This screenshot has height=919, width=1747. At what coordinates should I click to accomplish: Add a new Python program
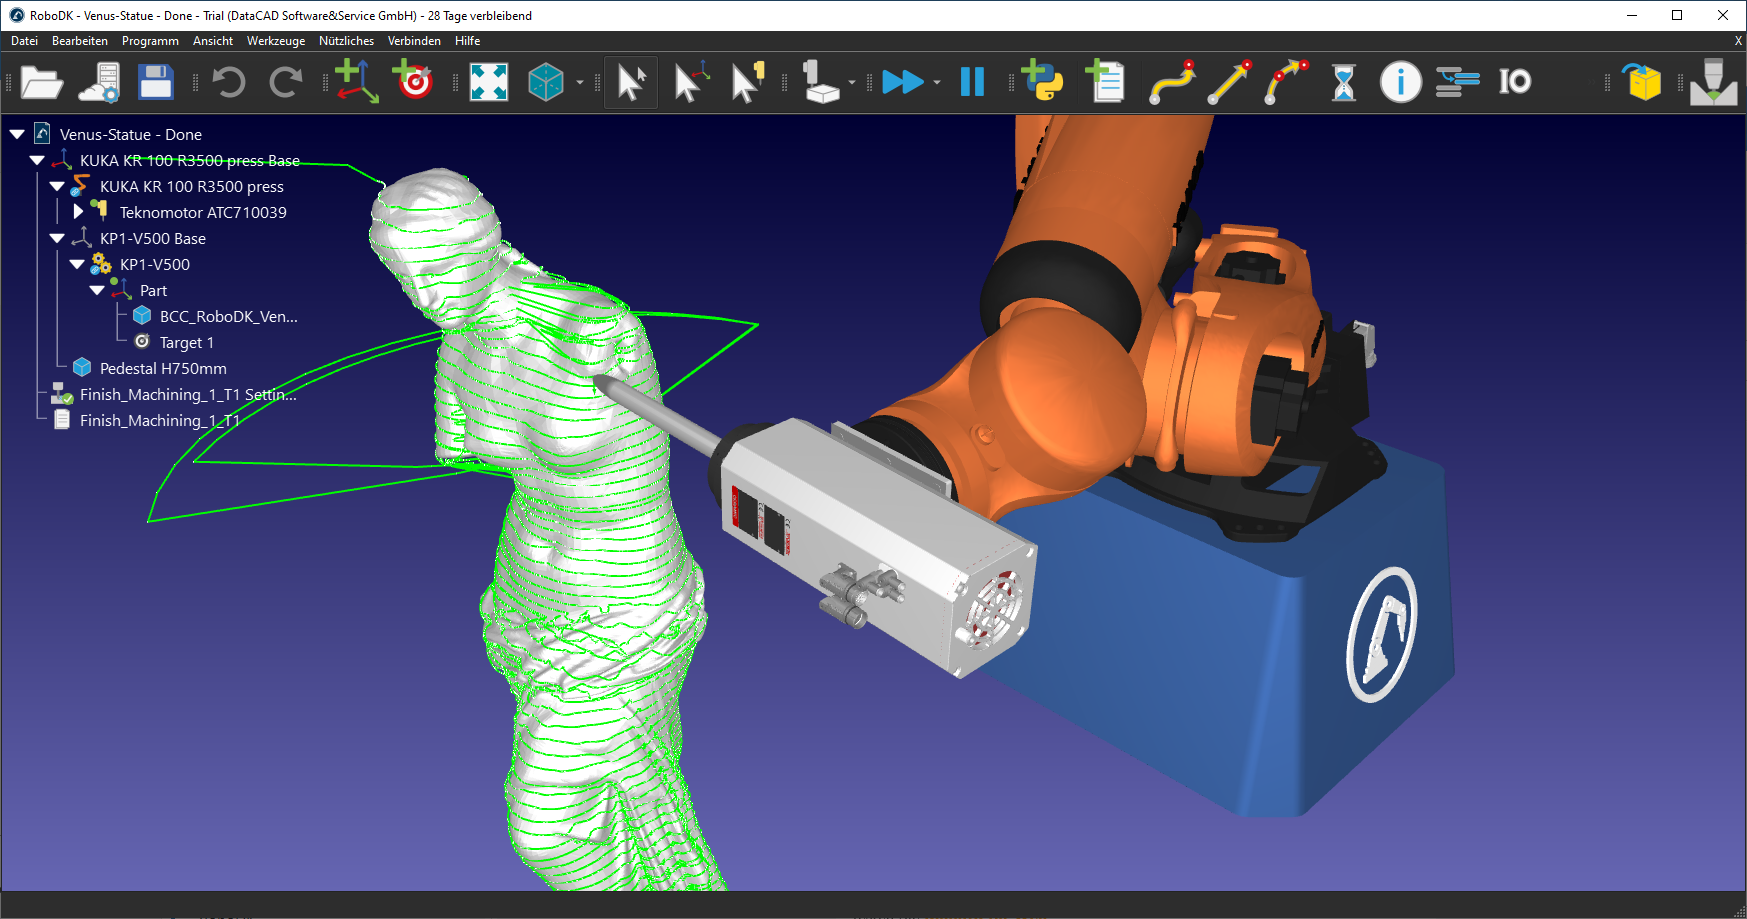[1041, 82]
